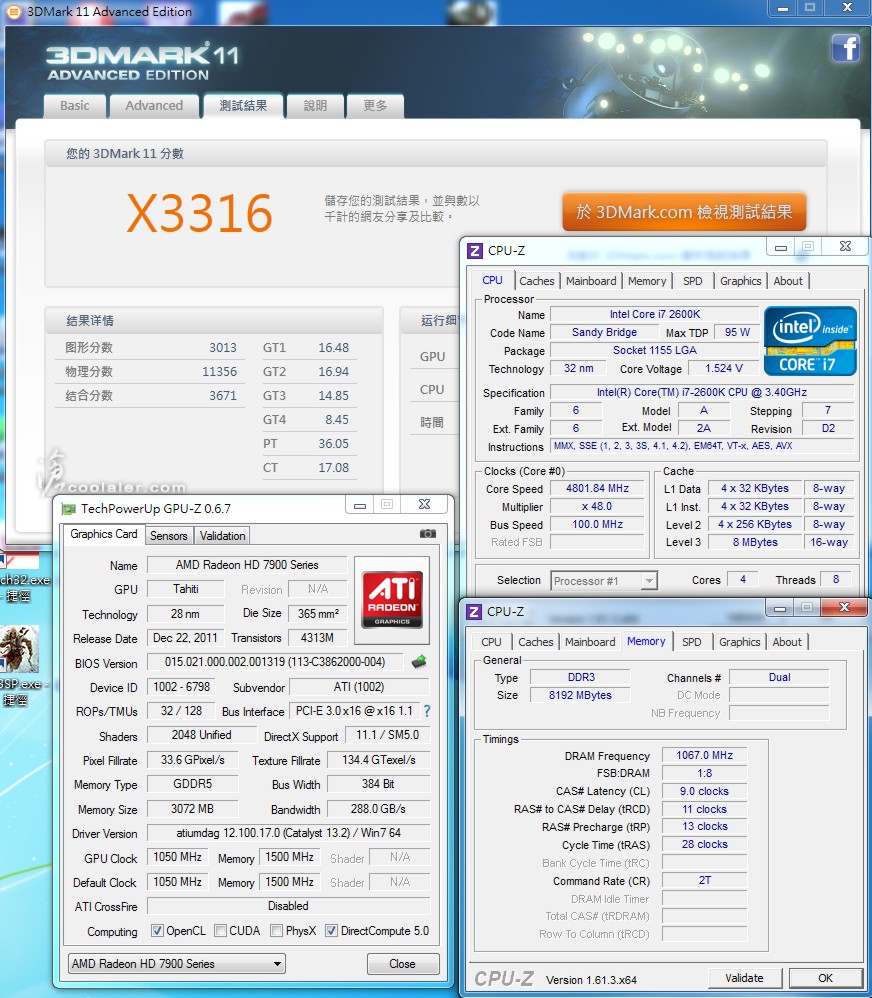
Task: Click the PT result 36.05
Action: tap(334, 444)
